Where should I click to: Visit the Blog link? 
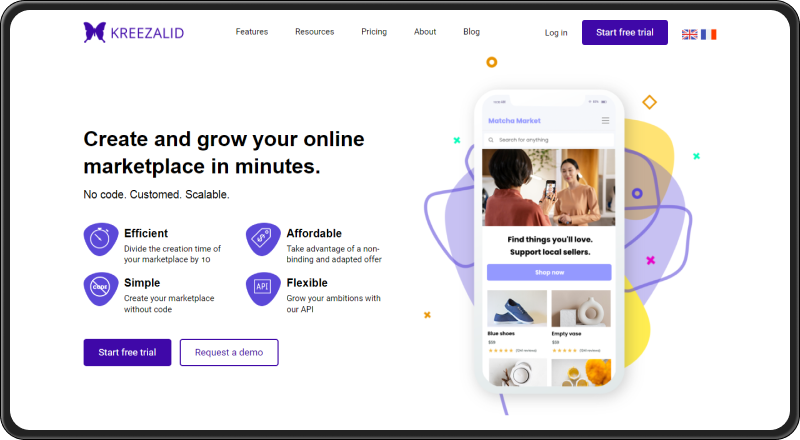click(471, 32)
